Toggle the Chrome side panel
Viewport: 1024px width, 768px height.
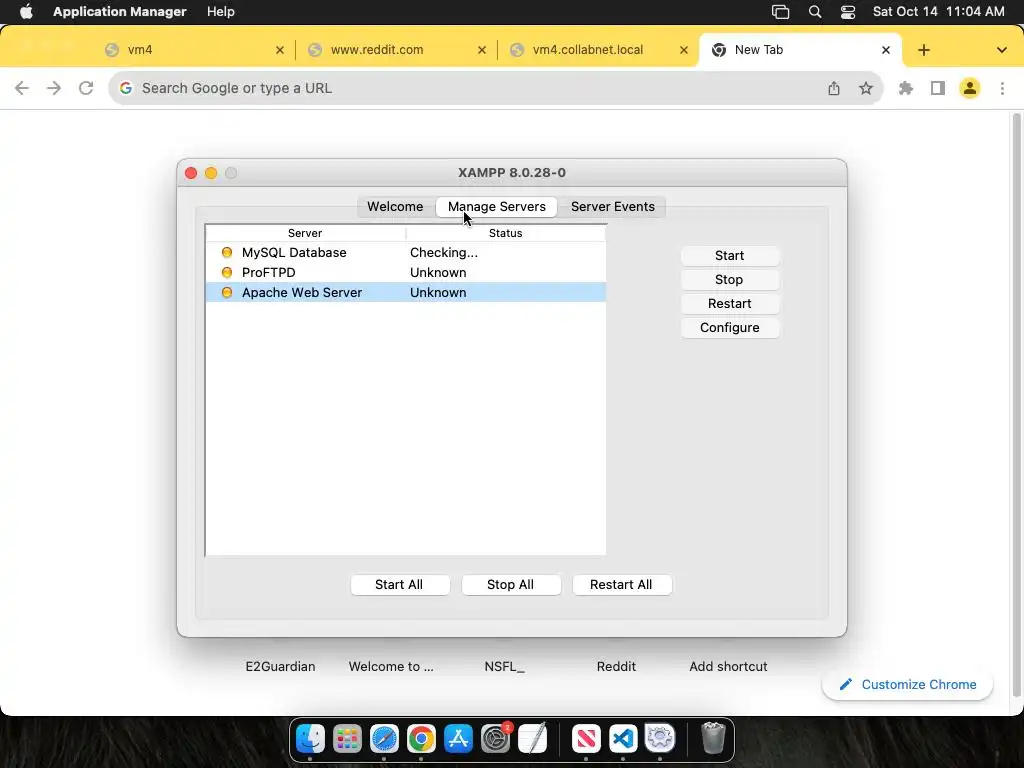coord(938,88)
